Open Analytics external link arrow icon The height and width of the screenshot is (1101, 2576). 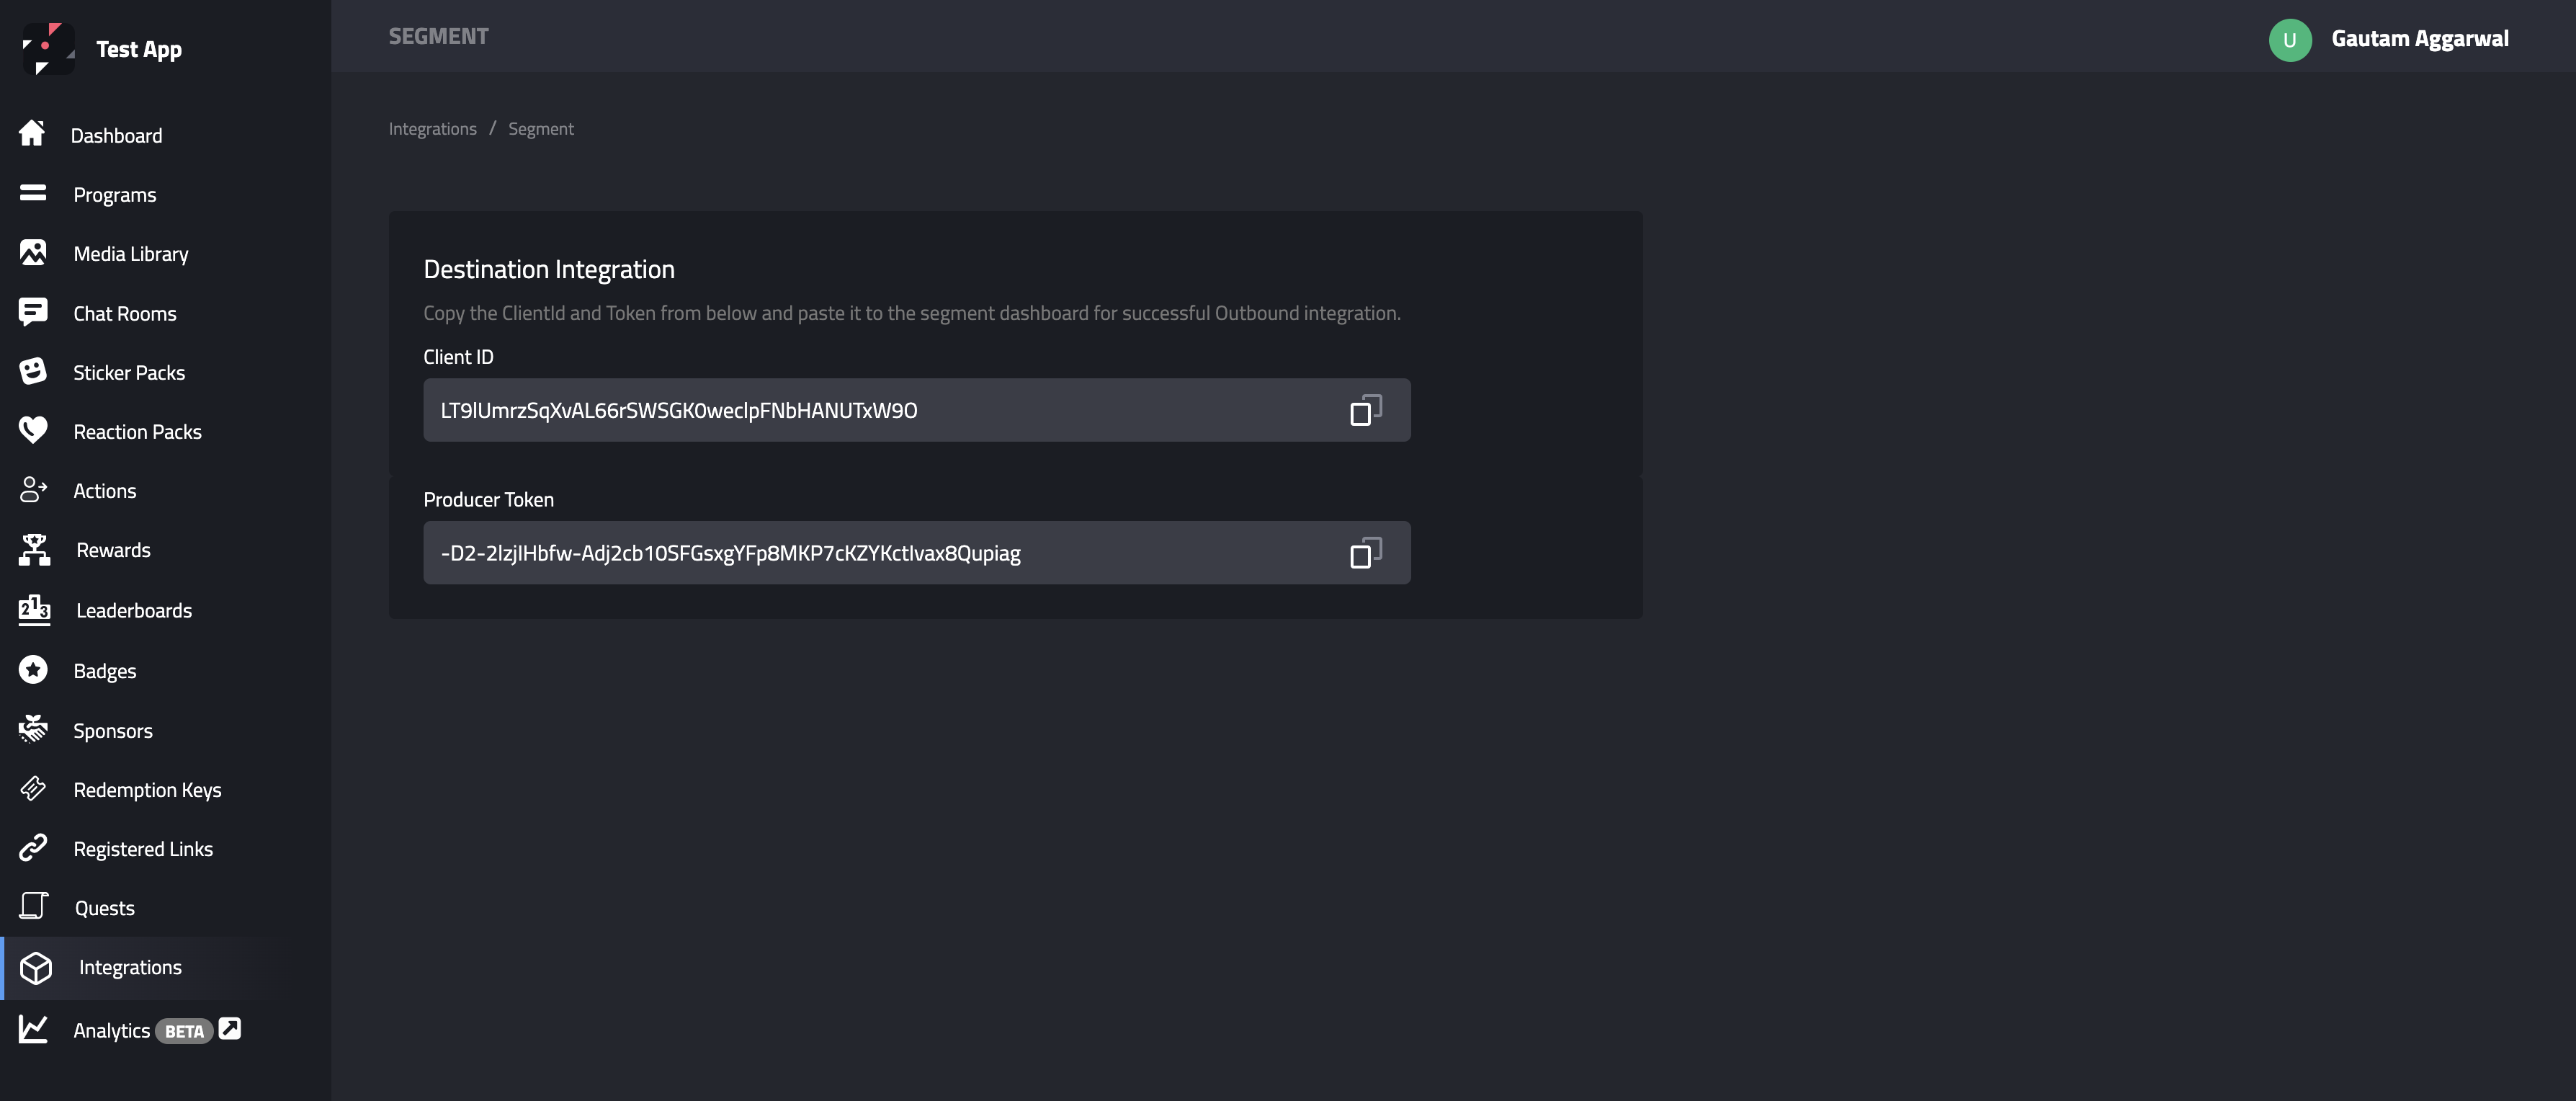pos(230,1028)
